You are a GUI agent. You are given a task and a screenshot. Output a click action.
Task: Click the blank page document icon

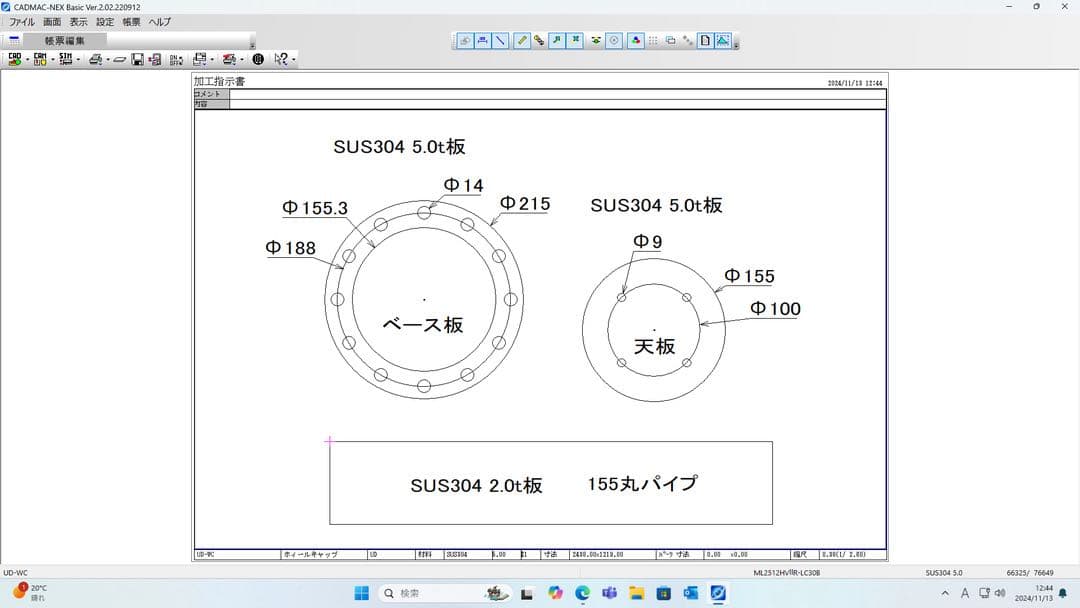[705, 41]
